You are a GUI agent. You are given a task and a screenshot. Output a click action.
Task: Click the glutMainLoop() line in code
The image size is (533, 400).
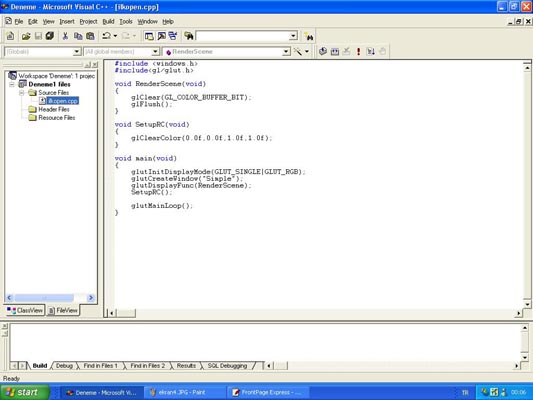(162, 206)
